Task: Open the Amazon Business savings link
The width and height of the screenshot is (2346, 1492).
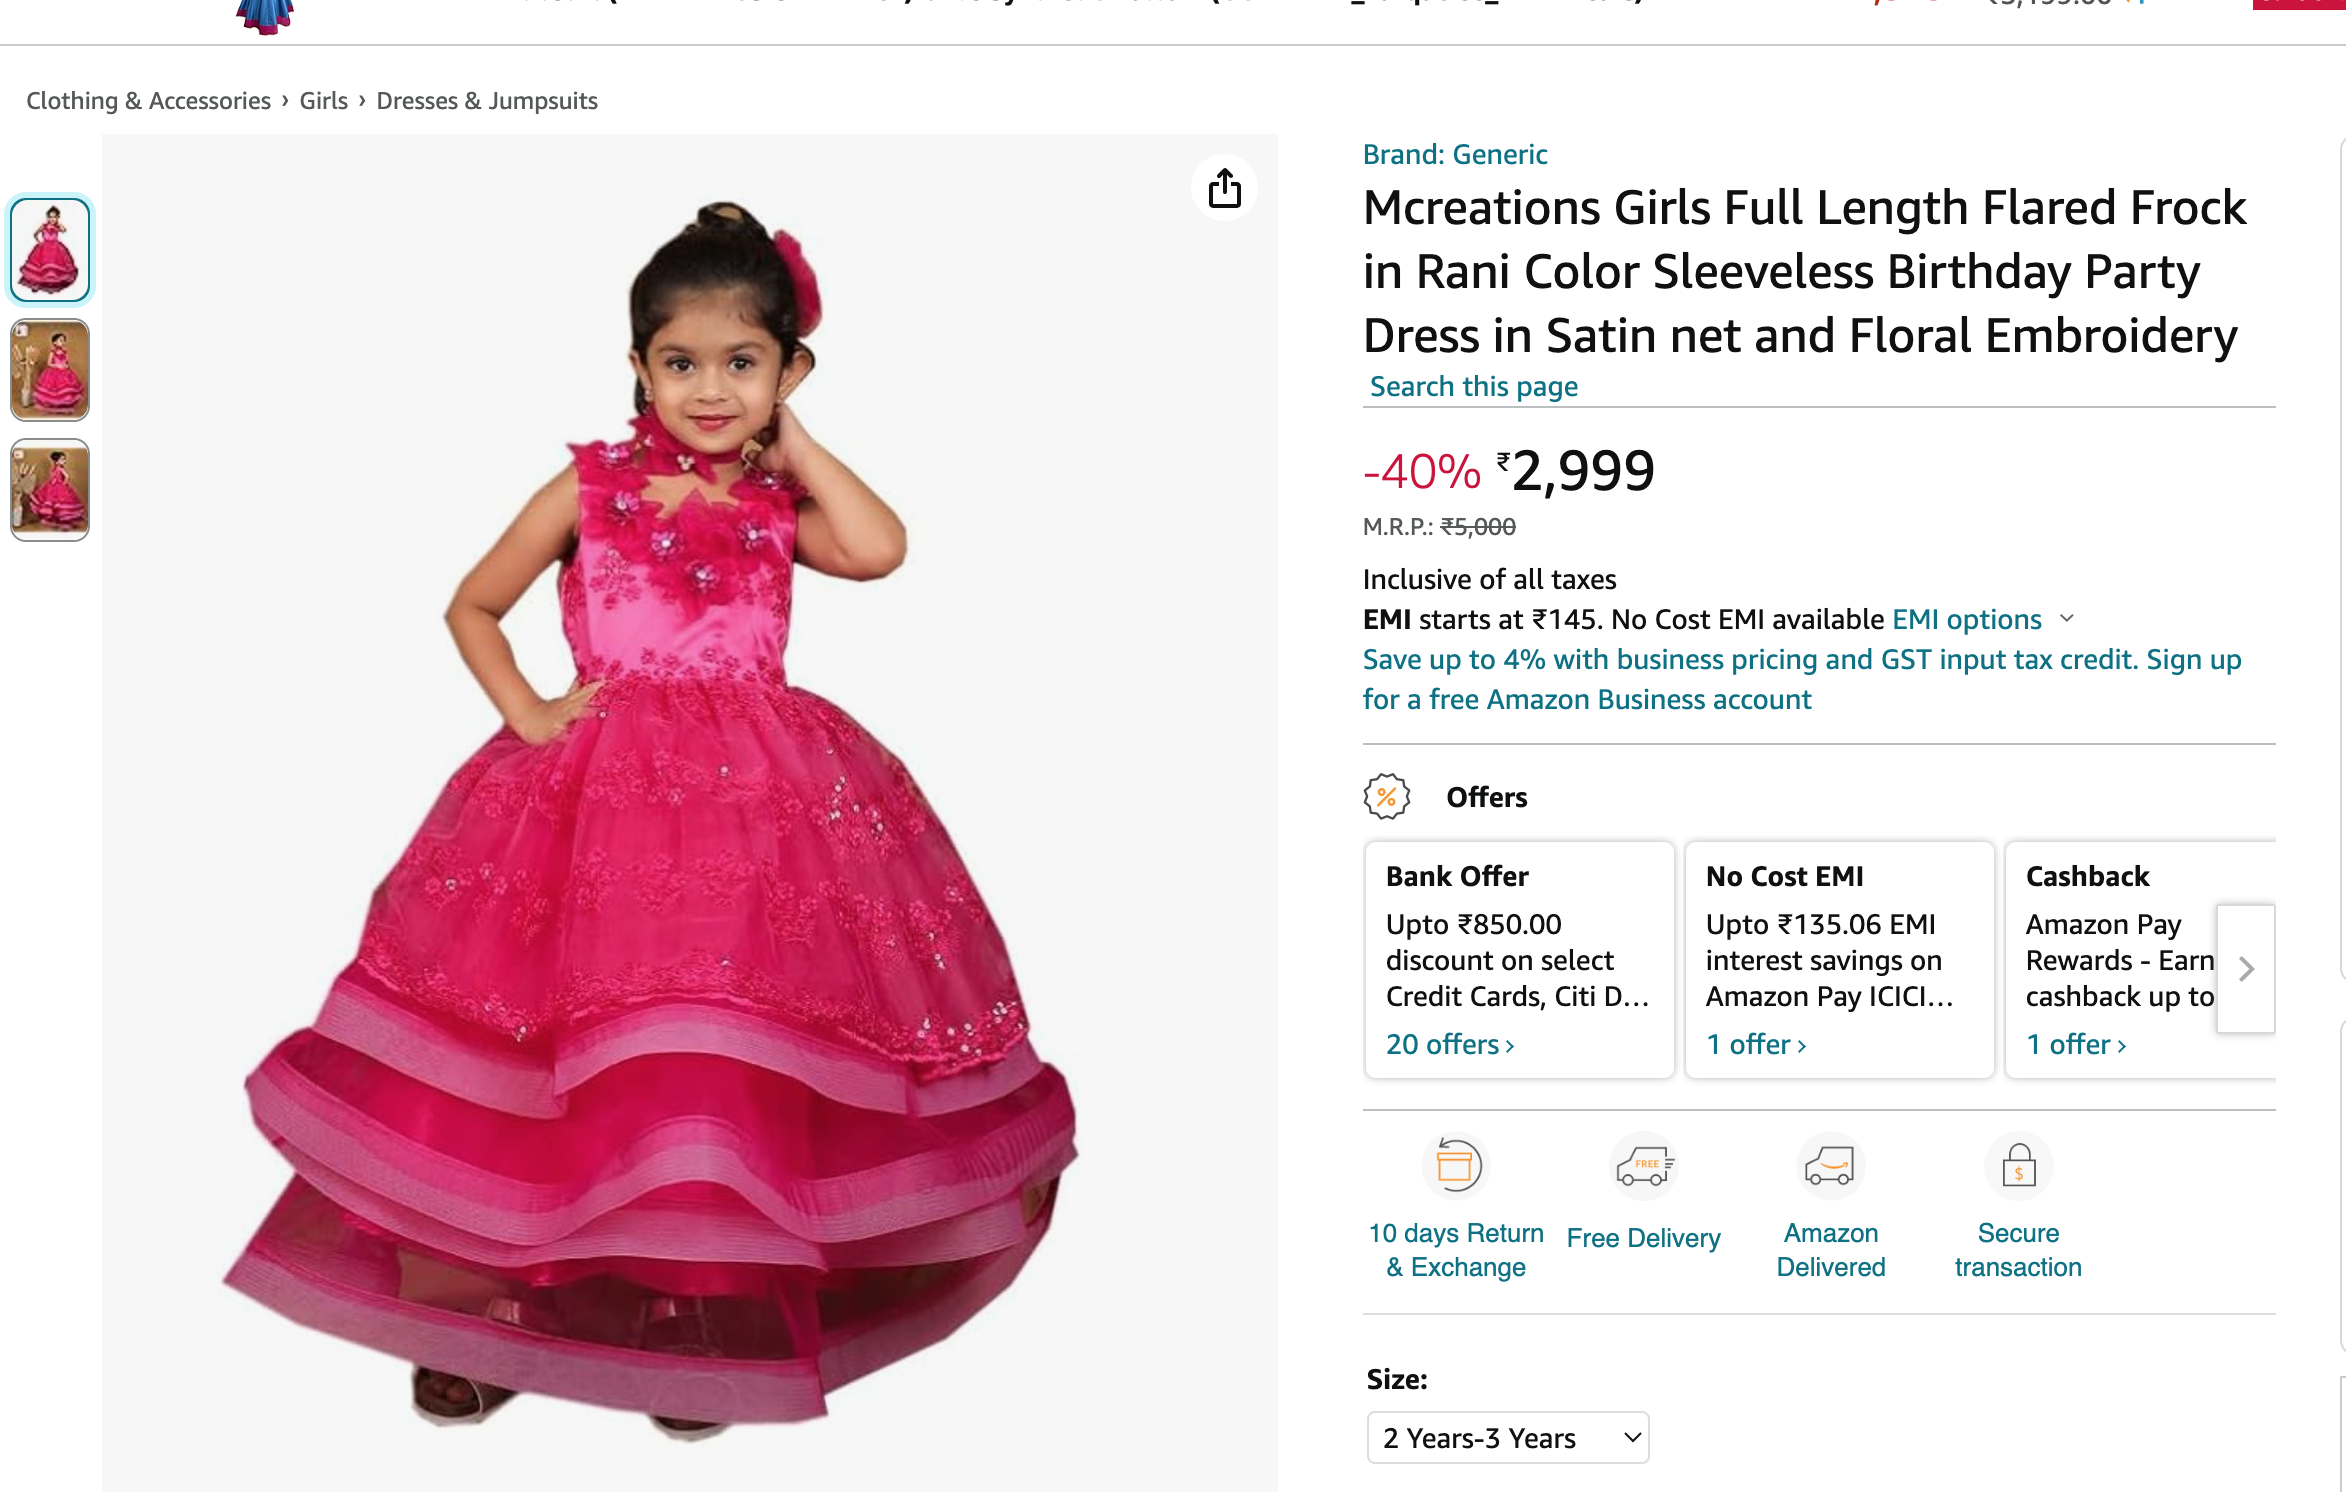Action: [x=1802, y=679]
